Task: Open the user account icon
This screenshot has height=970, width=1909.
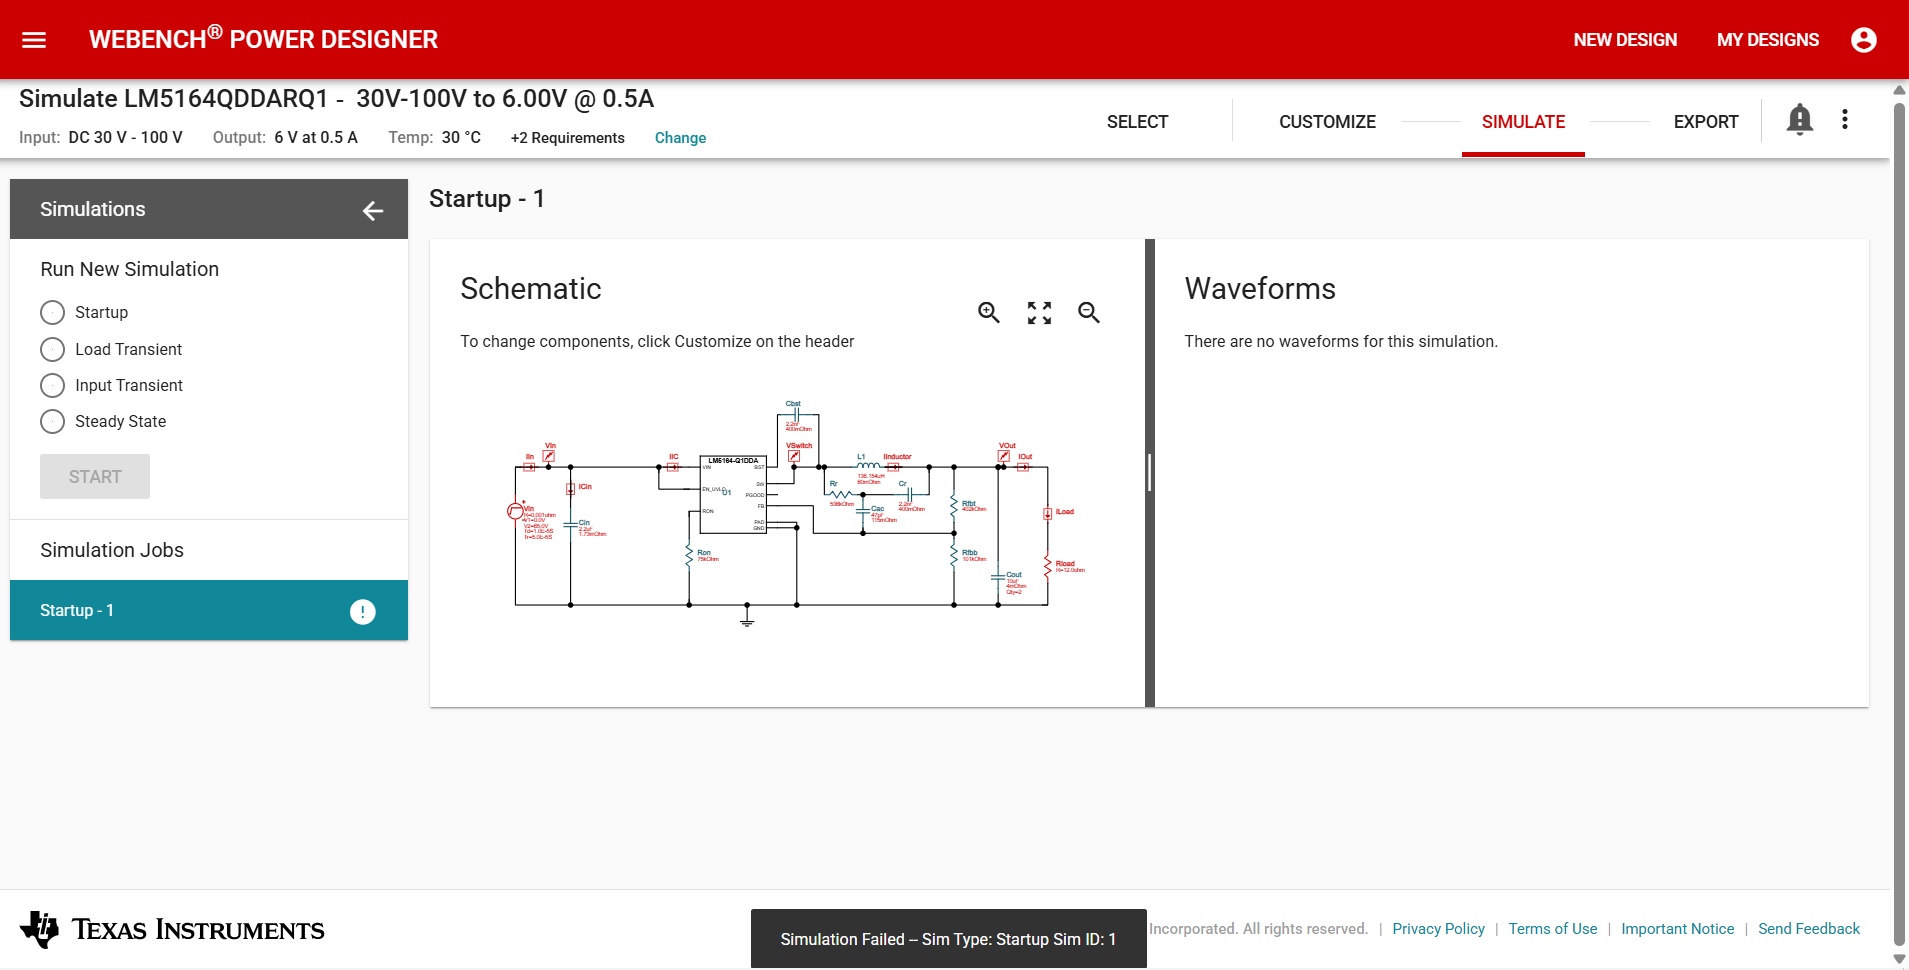Action: point(1864,40)
